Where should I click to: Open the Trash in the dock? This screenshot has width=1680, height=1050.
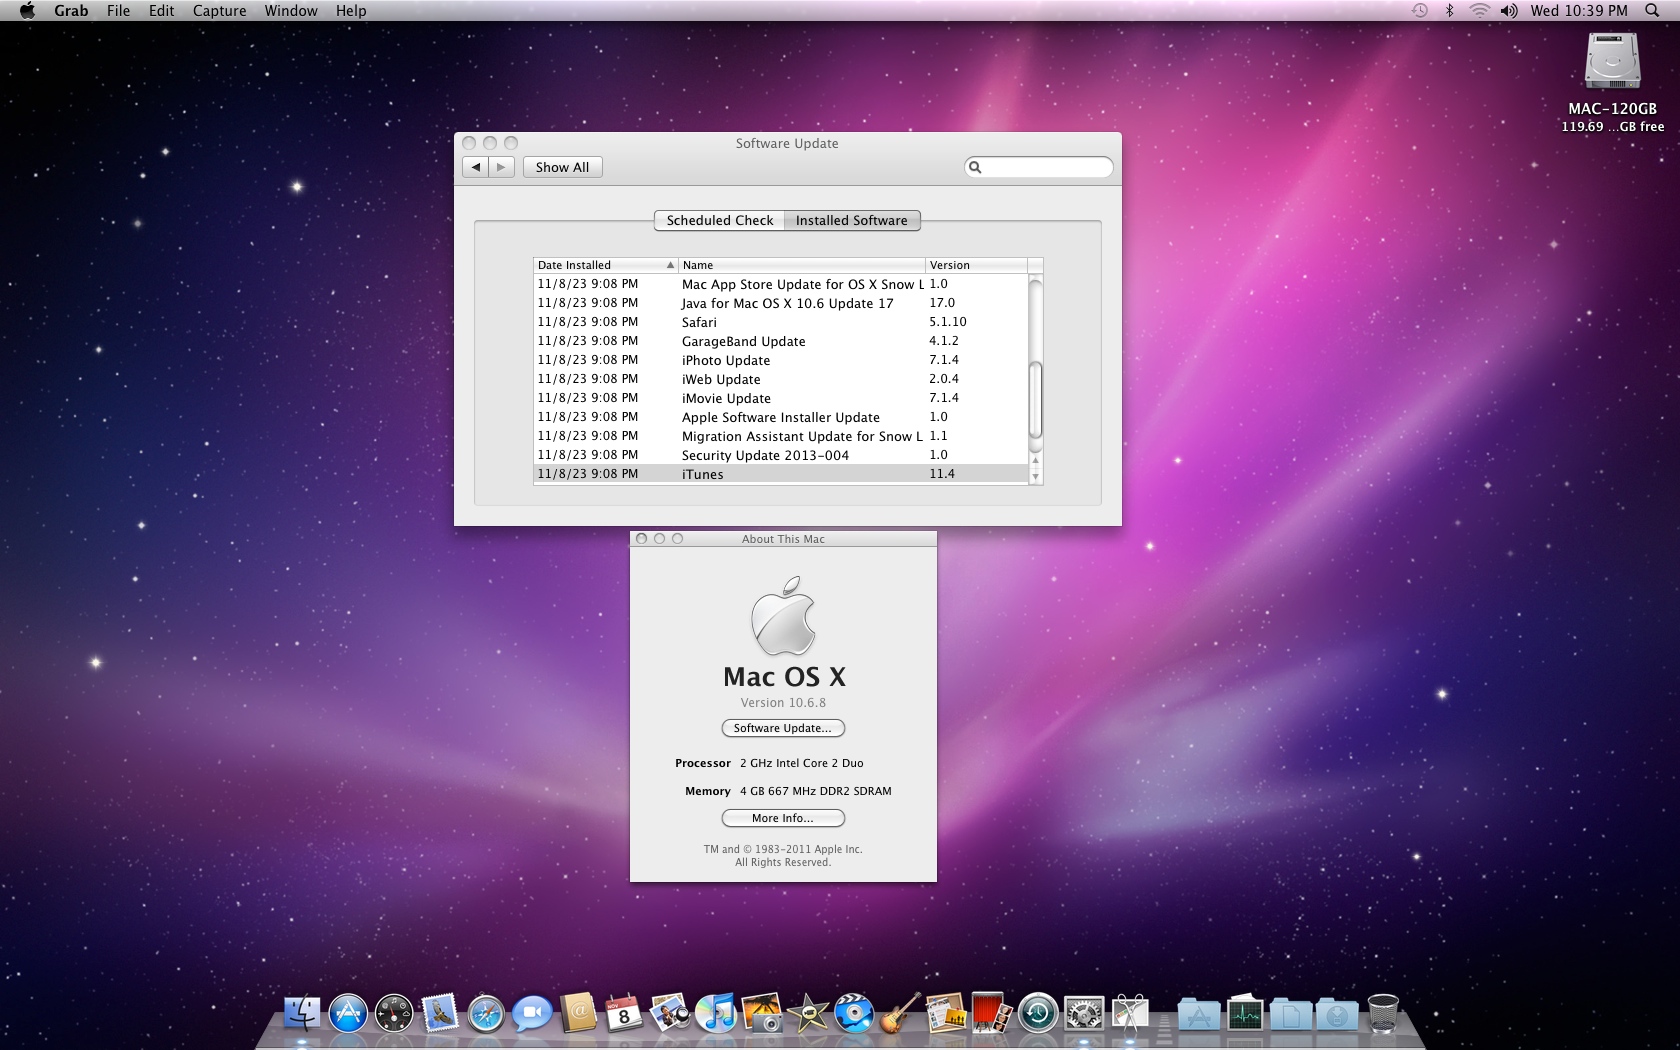point(1383,1014)
